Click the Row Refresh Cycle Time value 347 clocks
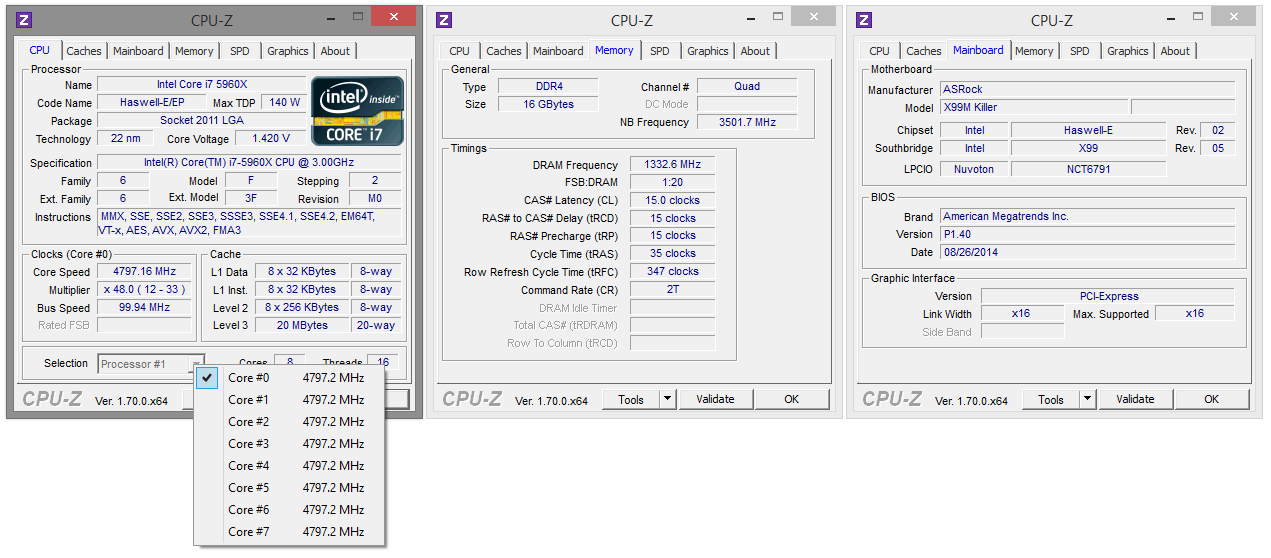The width and height of the screenshot is (1271, 558). 672,271
